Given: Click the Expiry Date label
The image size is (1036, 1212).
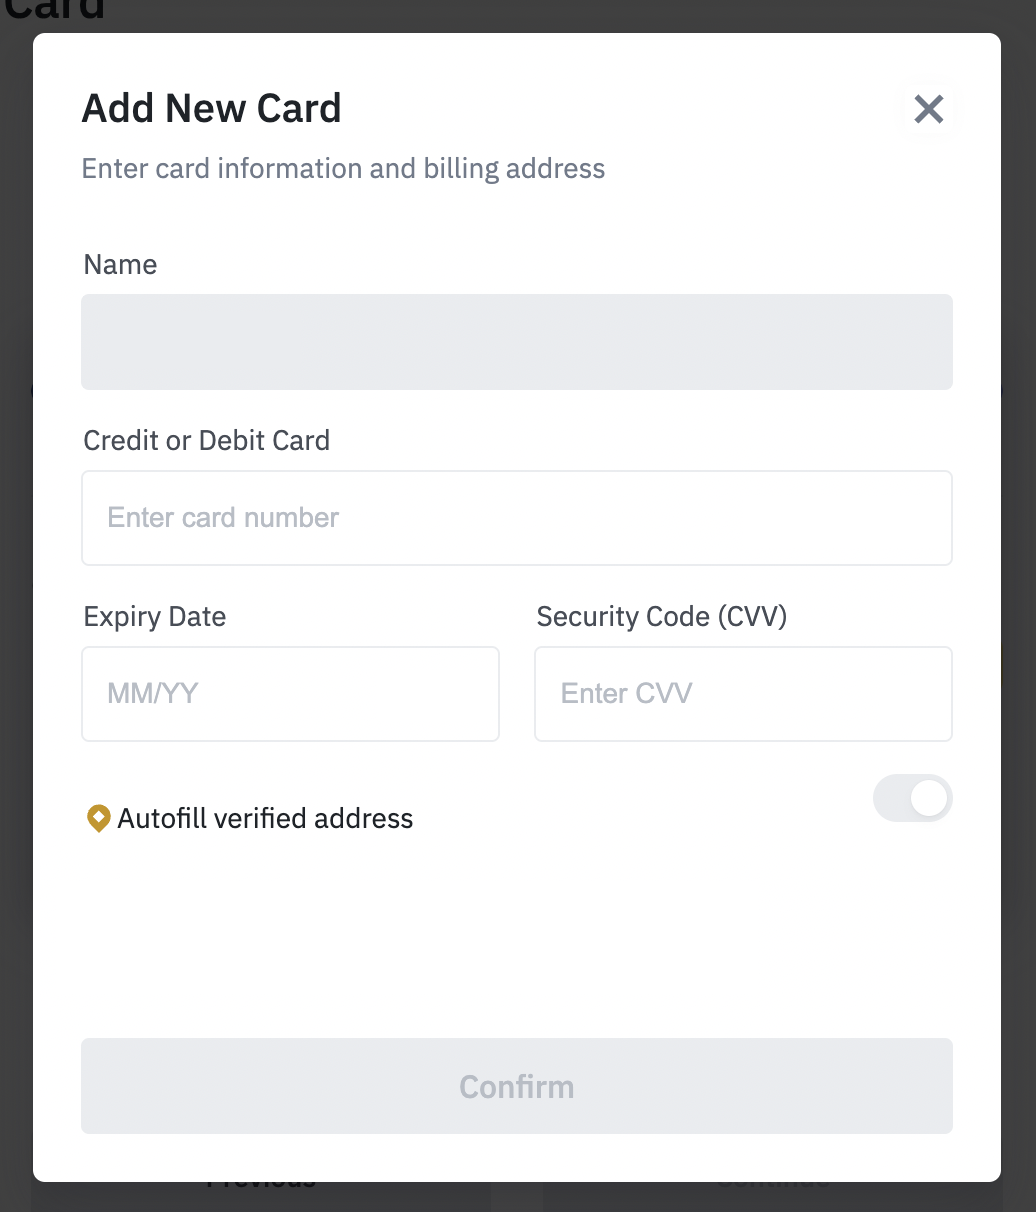Looking at the screenshot, I should [155, 617].
